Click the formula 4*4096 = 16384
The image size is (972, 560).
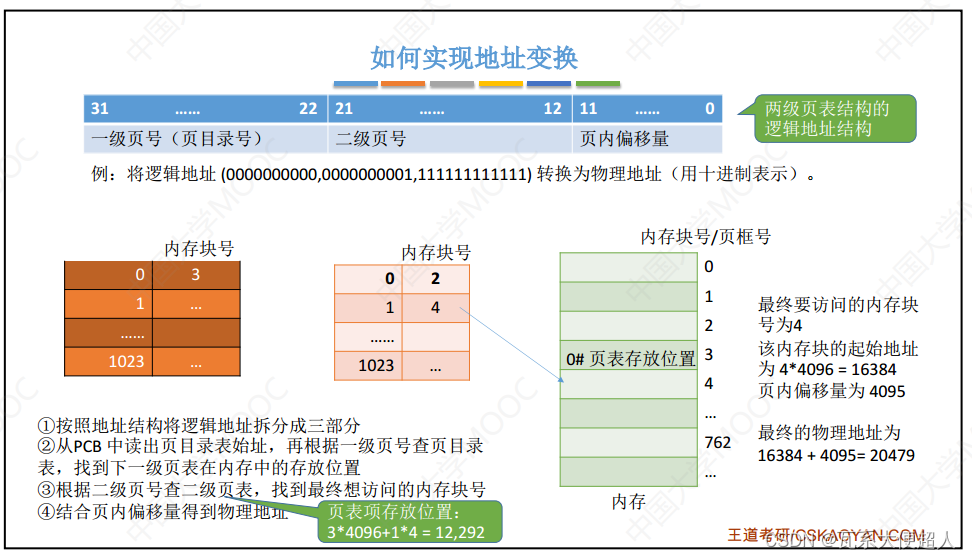click(x=837, y=370)
